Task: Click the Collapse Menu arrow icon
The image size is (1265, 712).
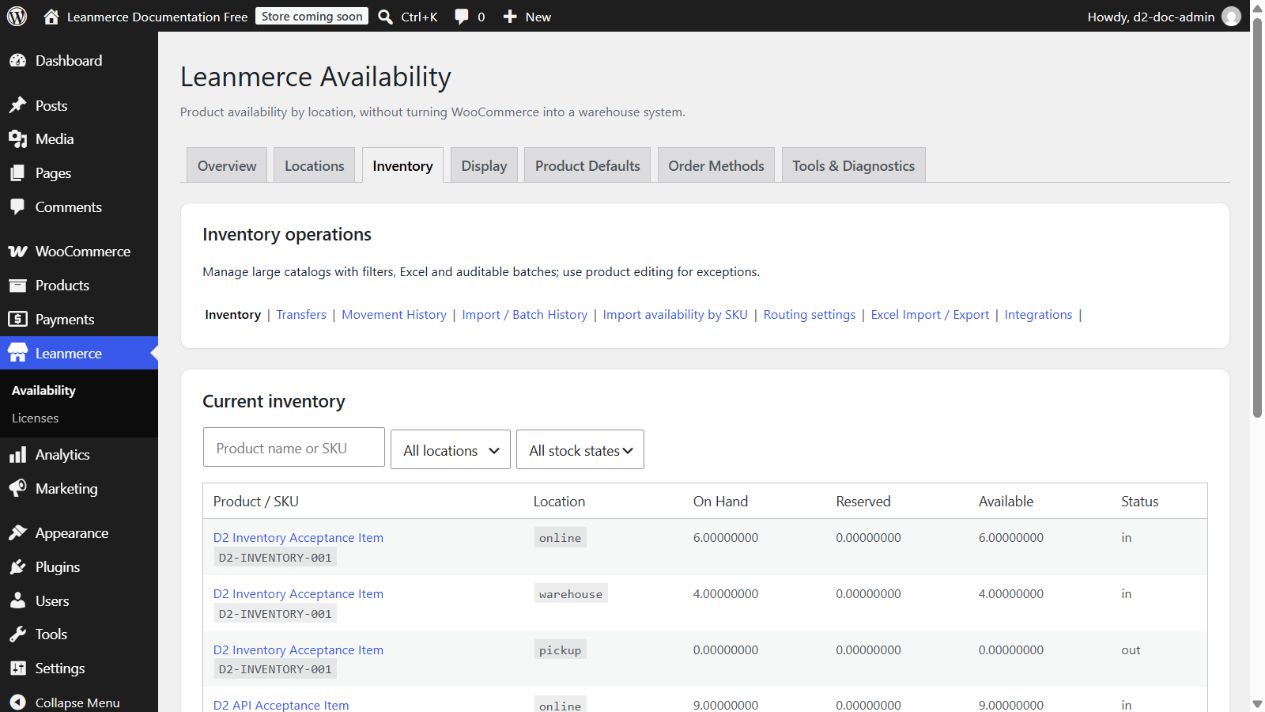Action: [17, 702]
